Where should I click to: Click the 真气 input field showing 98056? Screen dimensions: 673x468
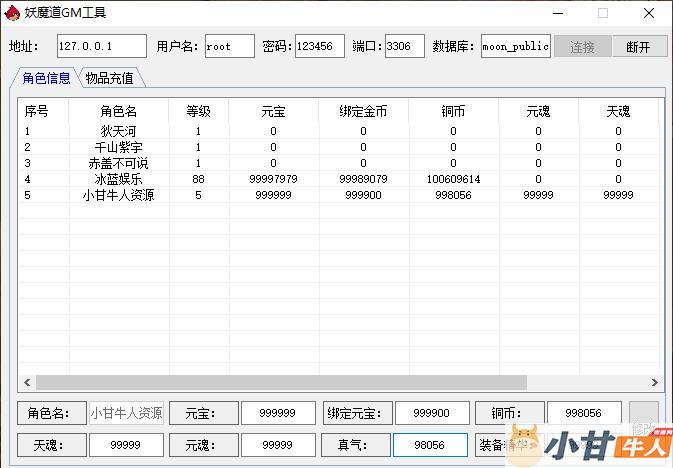click(x=430, y=445)
